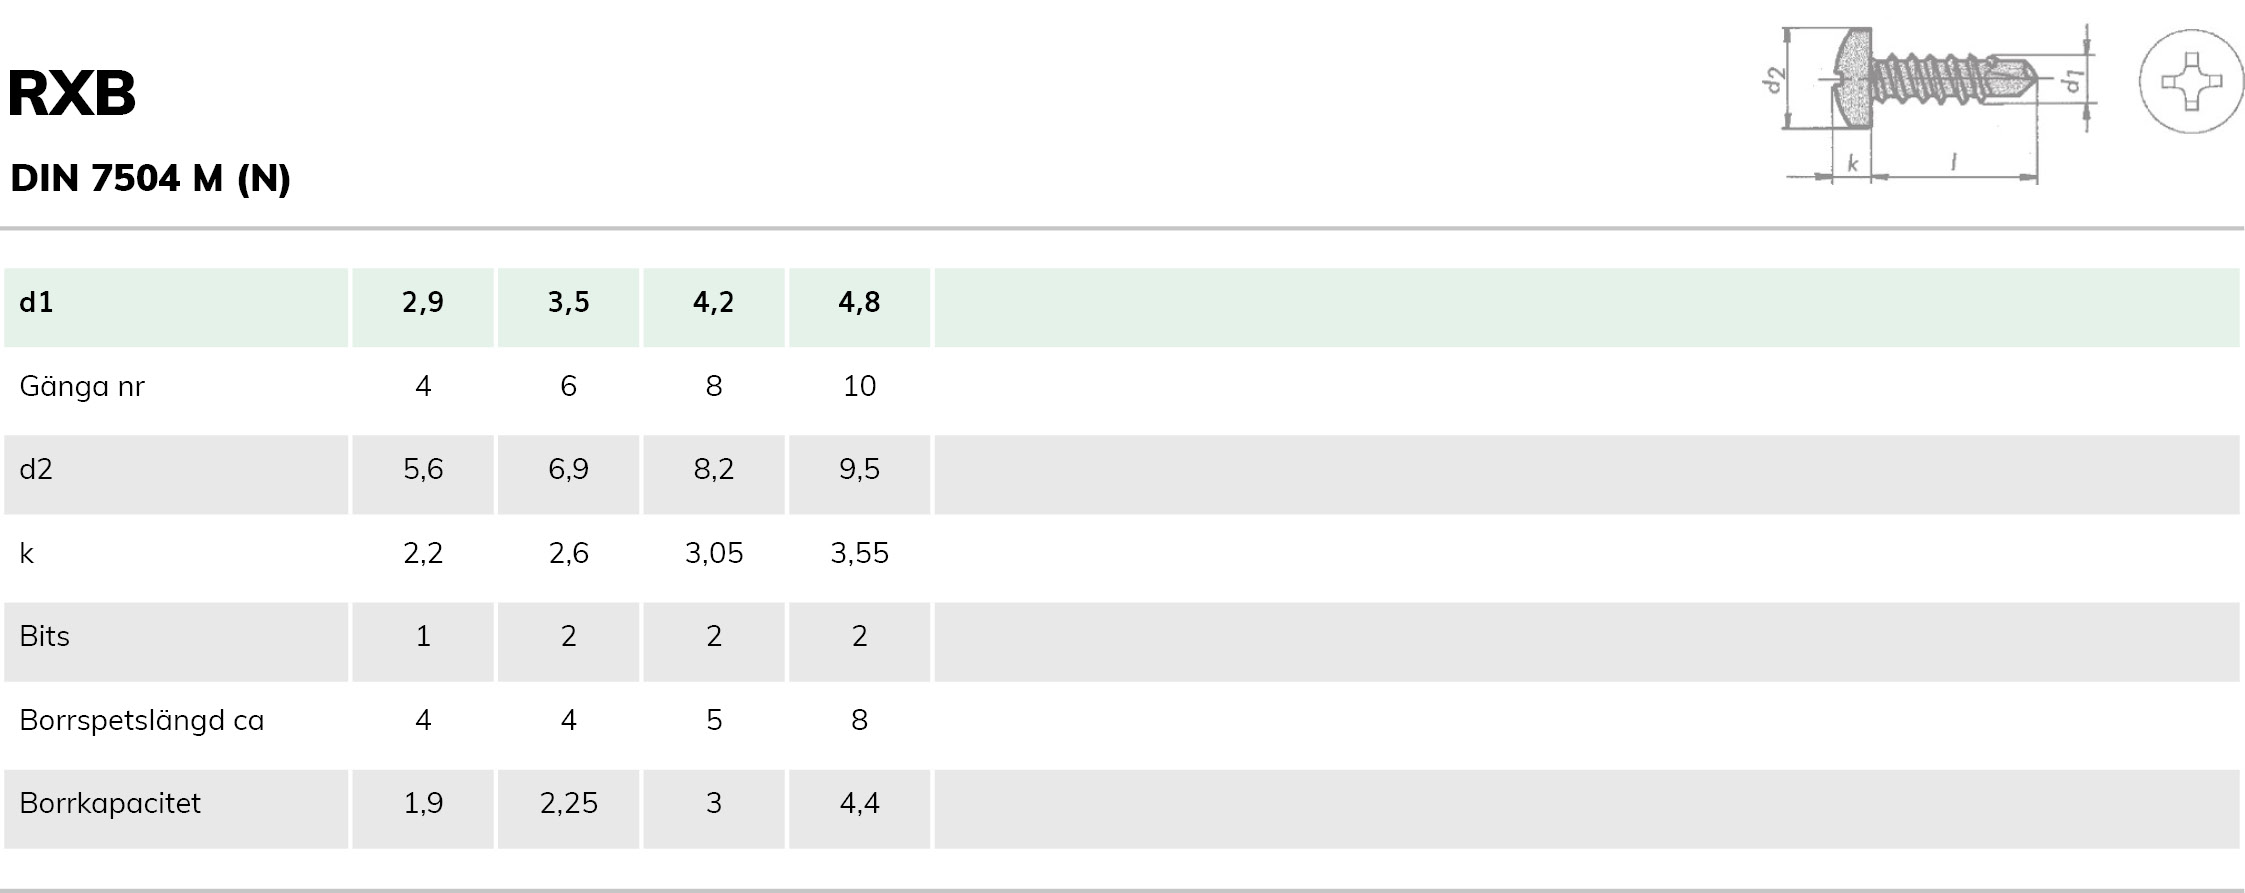Select Gänga nr value 10
This screenshot has width=2245, height=893.
point(859,386)
